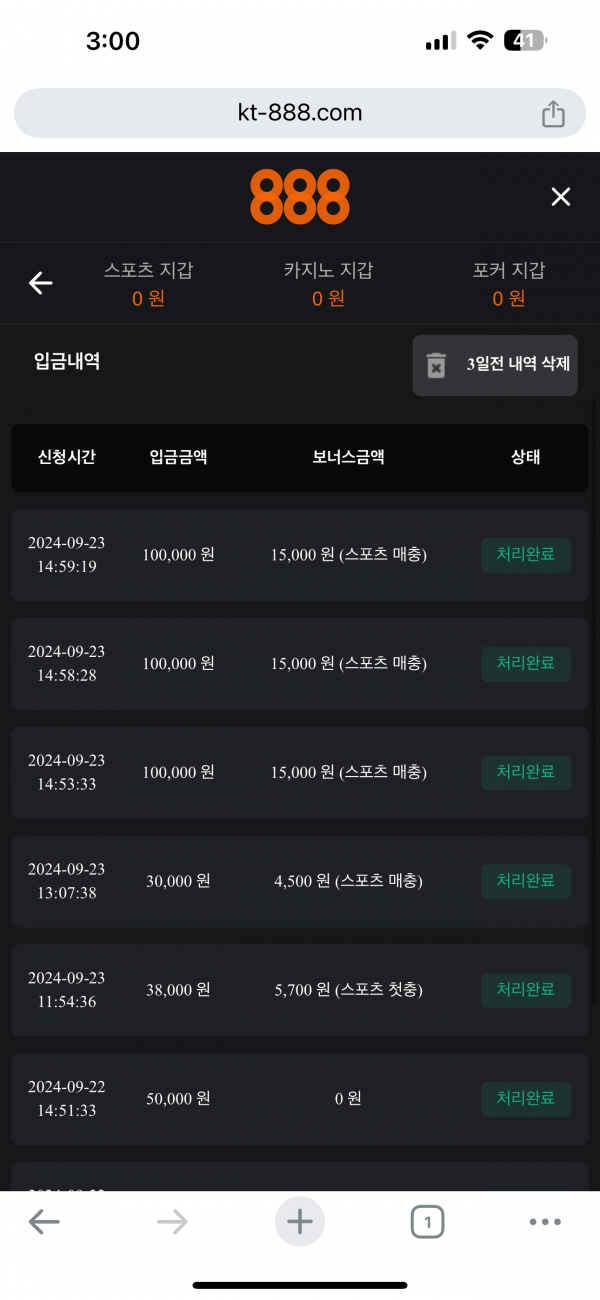Screen dimensions: 600x1300
Task: Tap the orange 888 logo
Action: (x=300, y=196)
